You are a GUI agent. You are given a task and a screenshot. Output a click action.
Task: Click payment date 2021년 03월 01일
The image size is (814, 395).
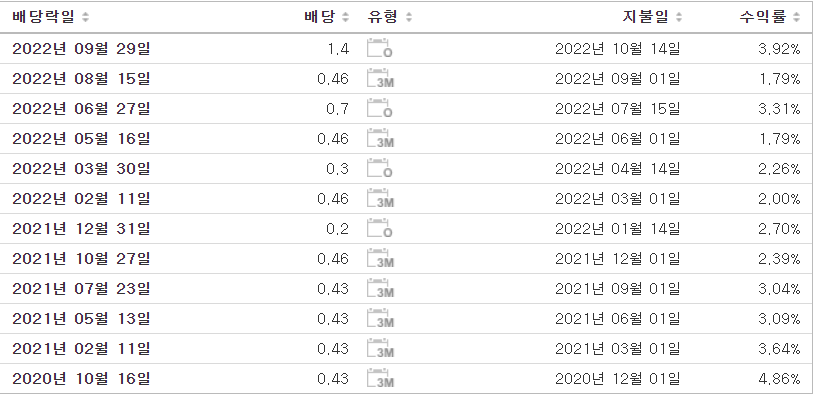tap(618, 349)
